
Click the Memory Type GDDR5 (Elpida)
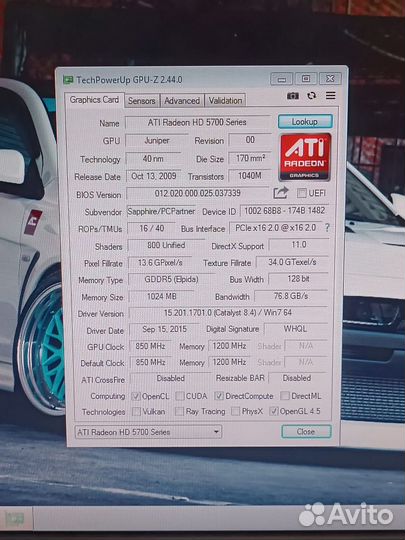tap(172, 279)
